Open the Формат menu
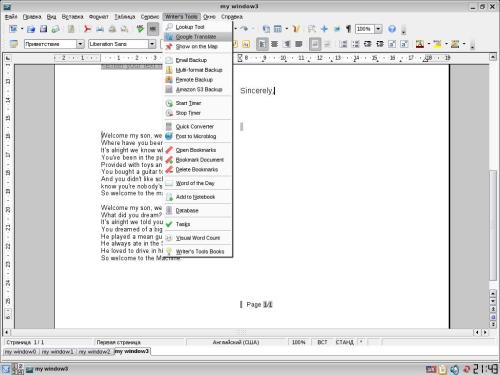This screenshot has height=375, width=500. (x=99, y=17)
